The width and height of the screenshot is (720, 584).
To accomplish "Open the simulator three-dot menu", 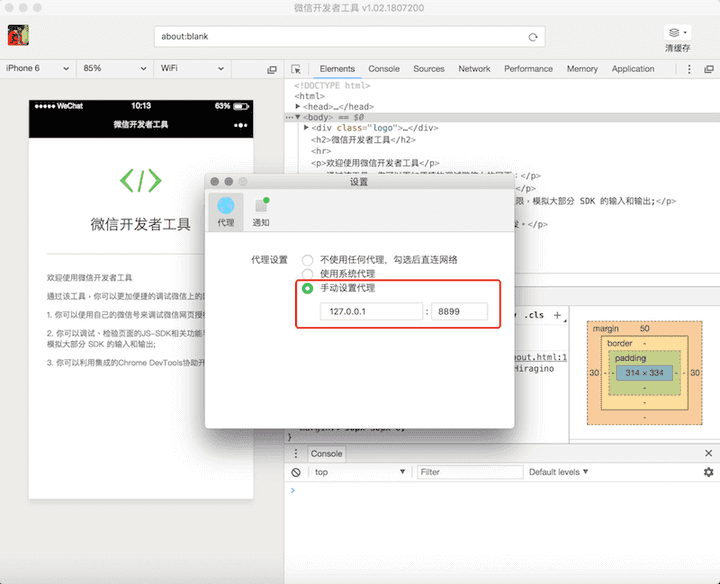I will (241, 125).
